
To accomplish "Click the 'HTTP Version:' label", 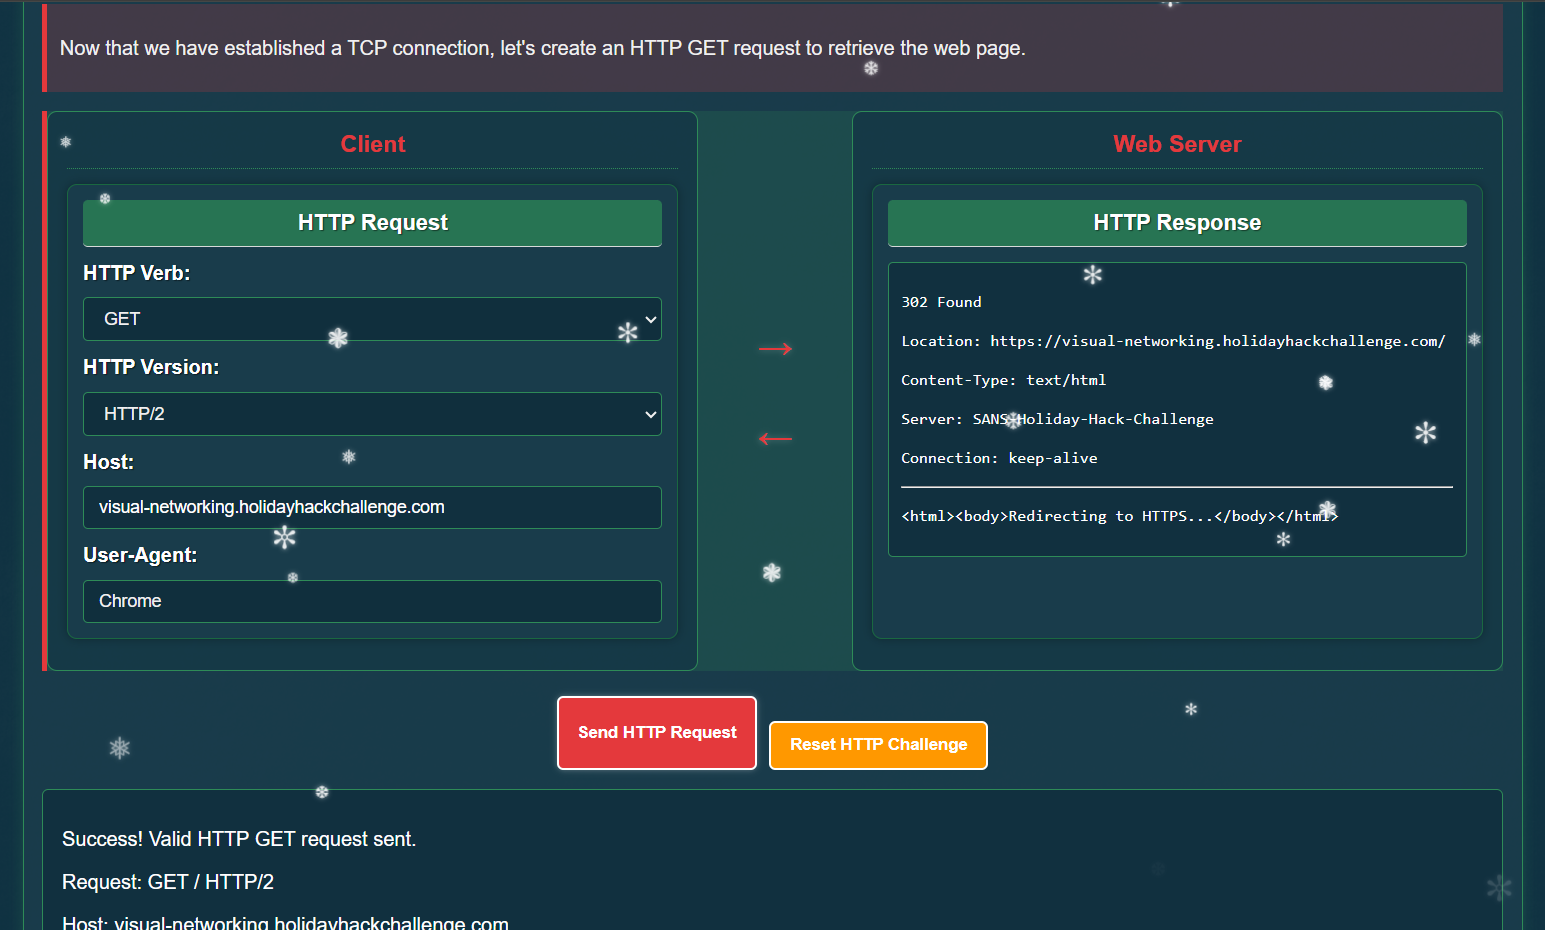I will click(151, 367).
